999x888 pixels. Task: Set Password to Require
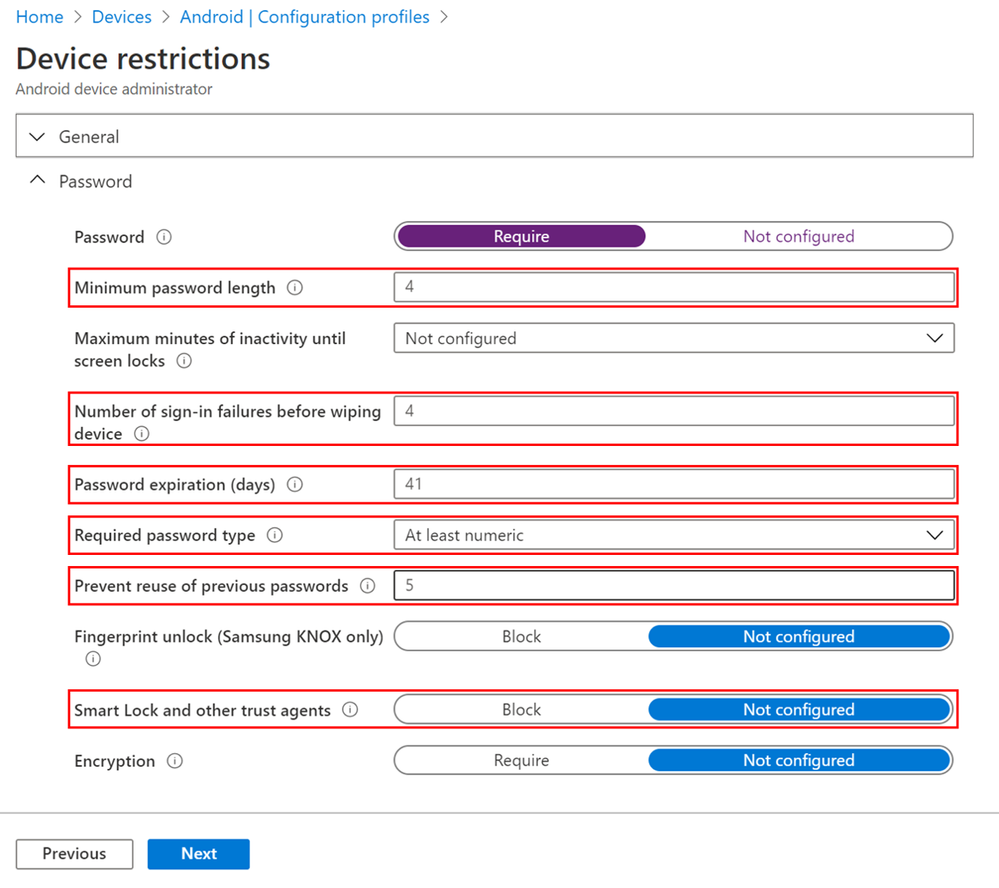click(x=521, y=236)
